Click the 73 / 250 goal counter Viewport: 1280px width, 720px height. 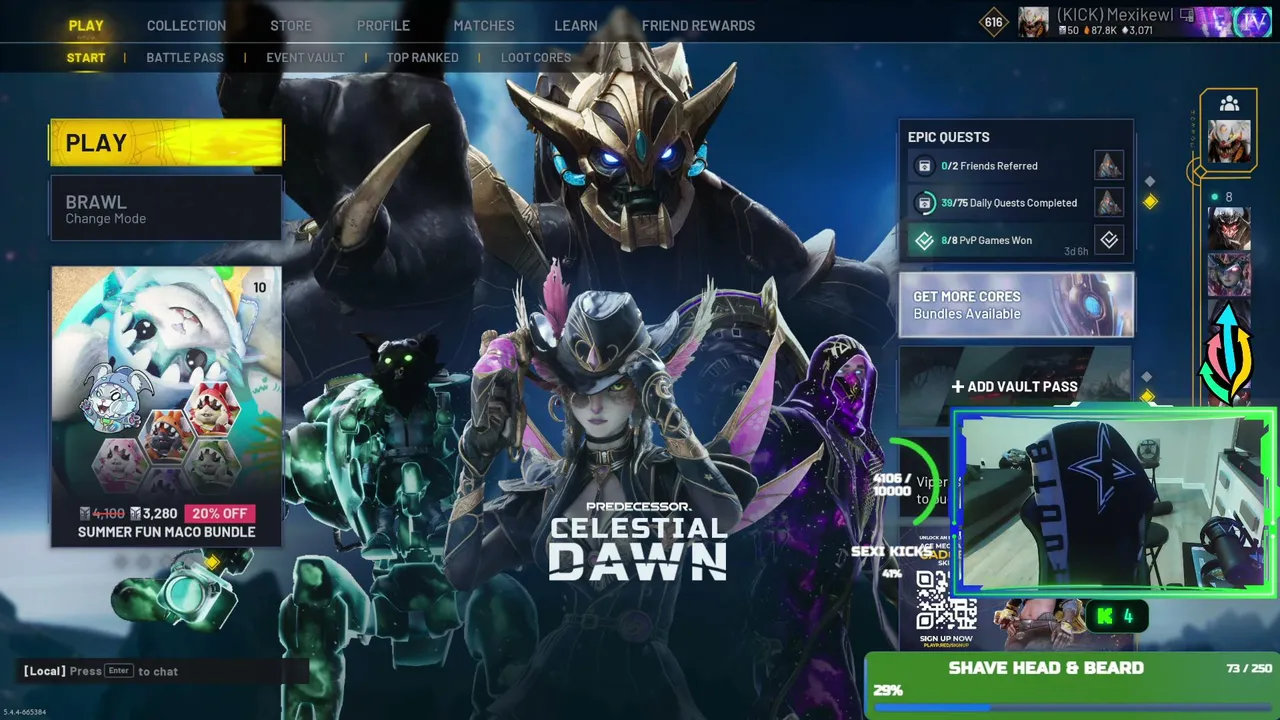point(1249,668)
